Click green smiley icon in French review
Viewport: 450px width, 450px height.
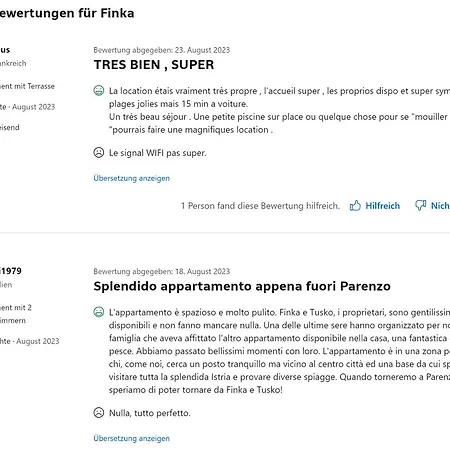tap(99, 91)
